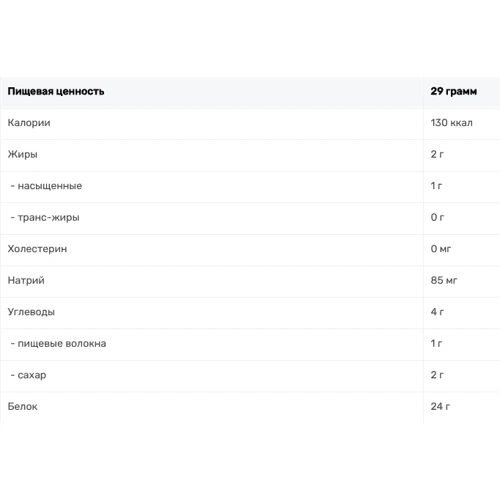Click the 'Белок' row label
500x500 pixels.
point(22,406)
